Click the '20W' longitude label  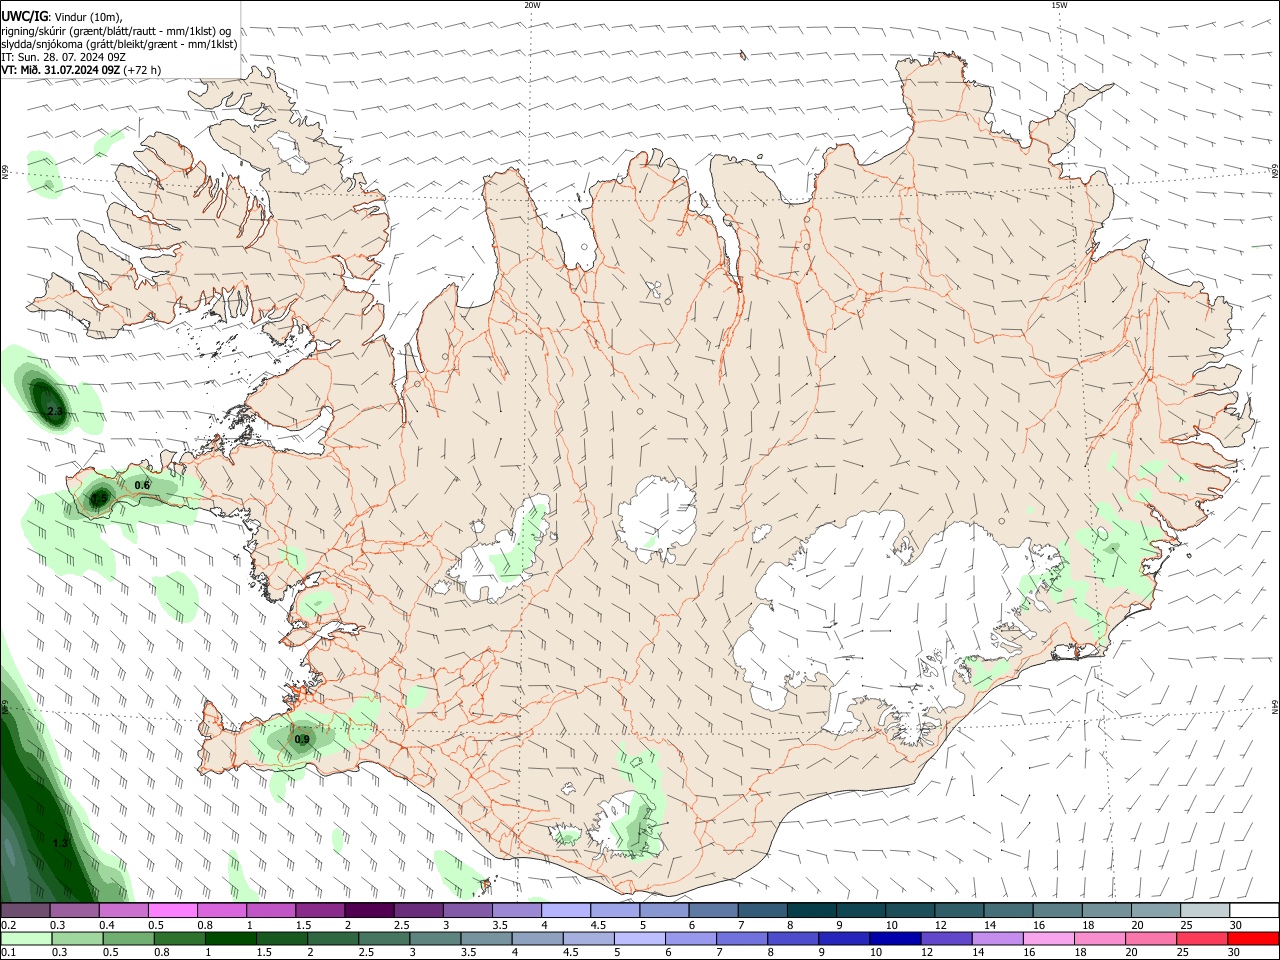532,5
